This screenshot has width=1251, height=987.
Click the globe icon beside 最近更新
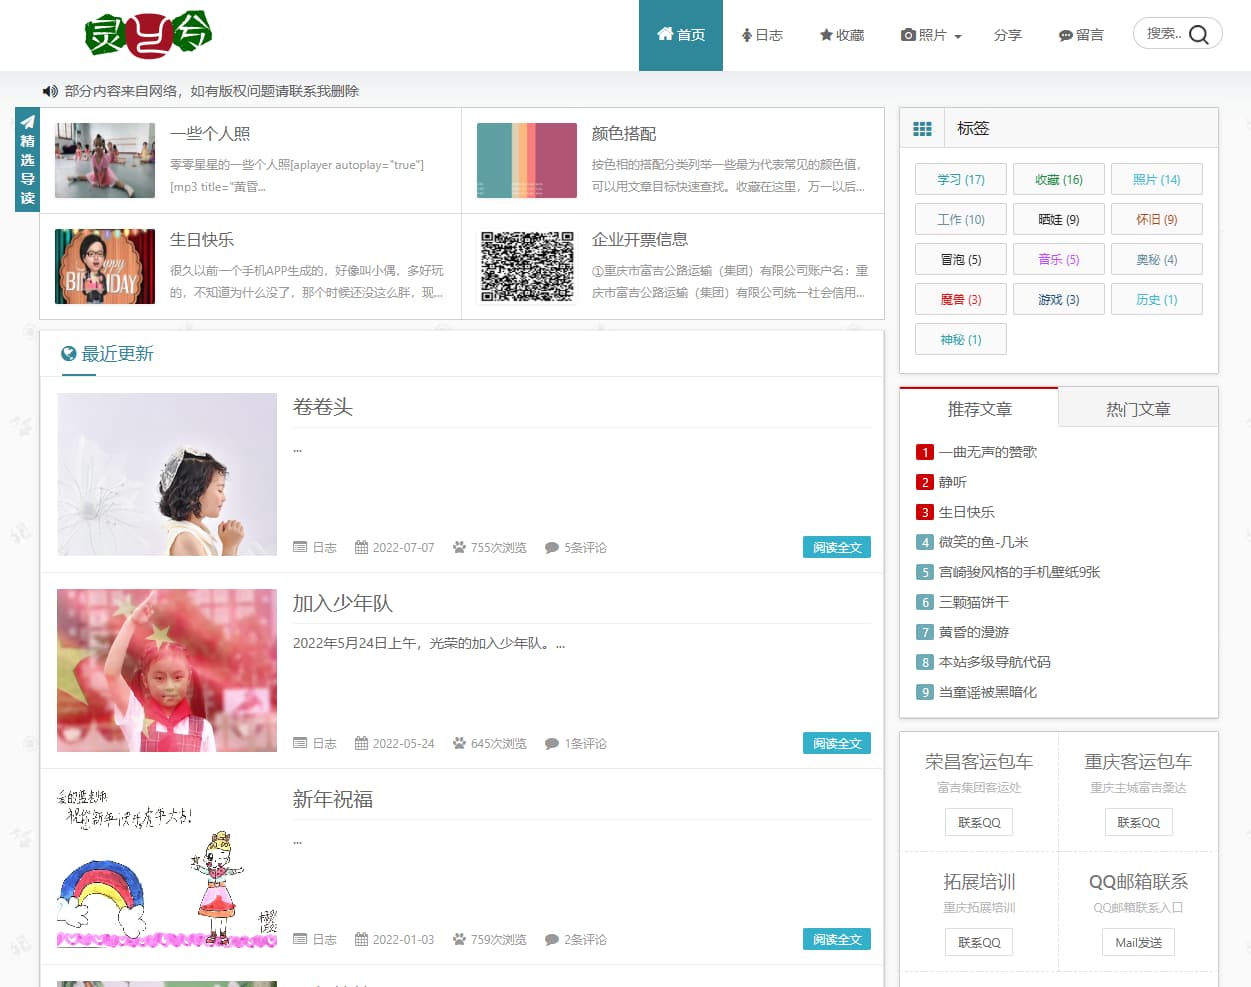tap(69, 354)
